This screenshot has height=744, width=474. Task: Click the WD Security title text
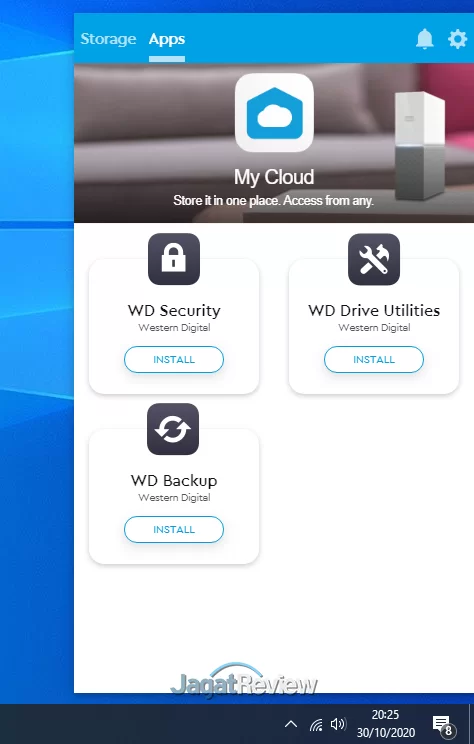(x=174, y=310)
